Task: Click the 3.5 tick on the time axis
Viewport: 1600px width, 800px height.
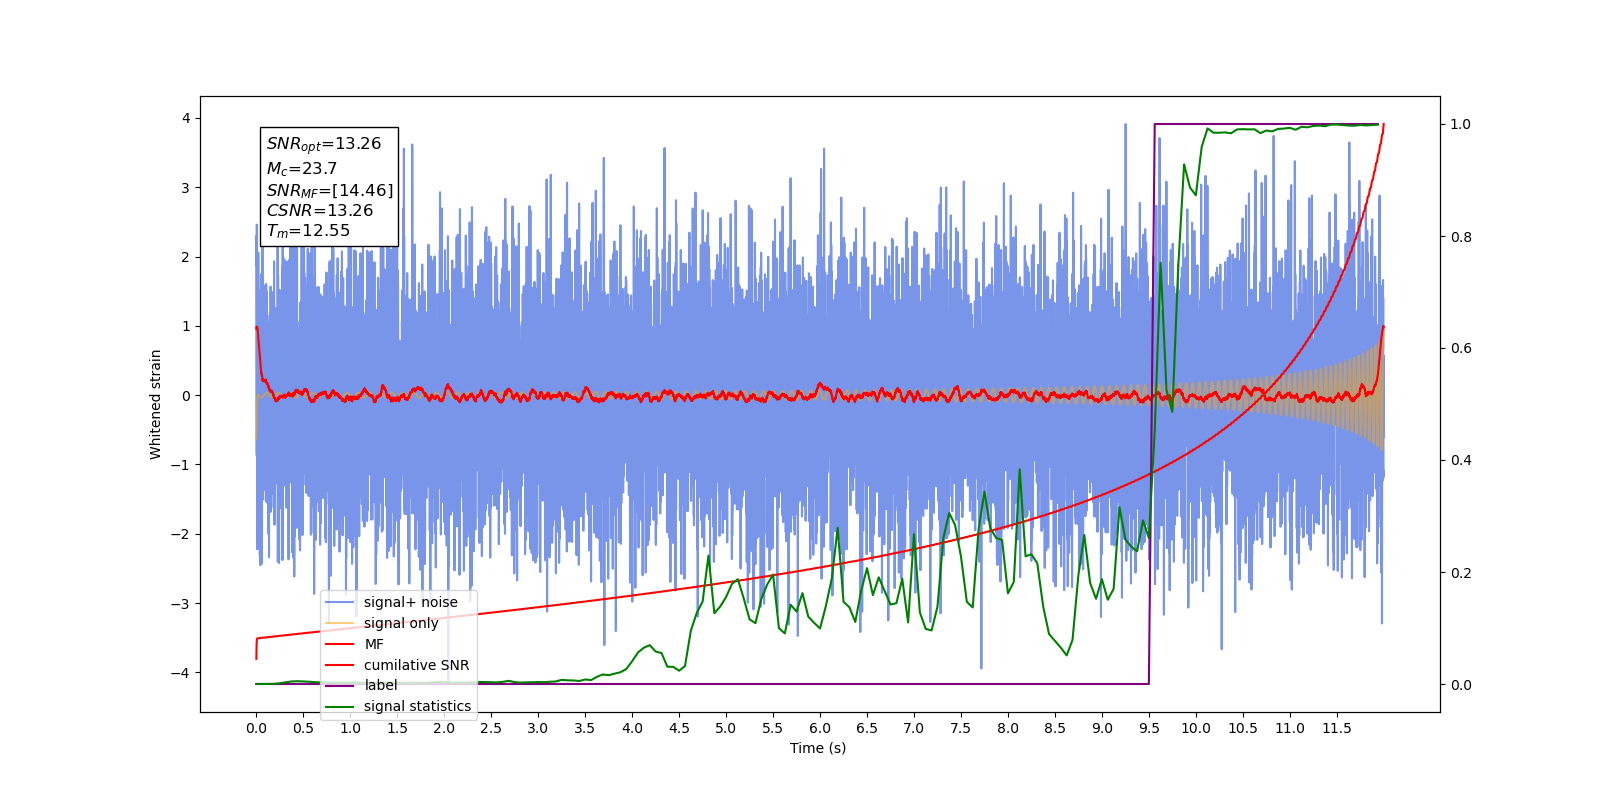Action: (x=585, y=728)
